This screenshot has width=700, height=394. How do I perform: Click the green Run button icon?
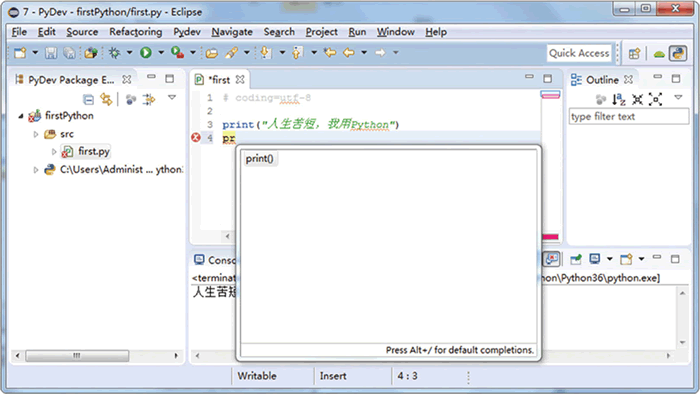146,53
